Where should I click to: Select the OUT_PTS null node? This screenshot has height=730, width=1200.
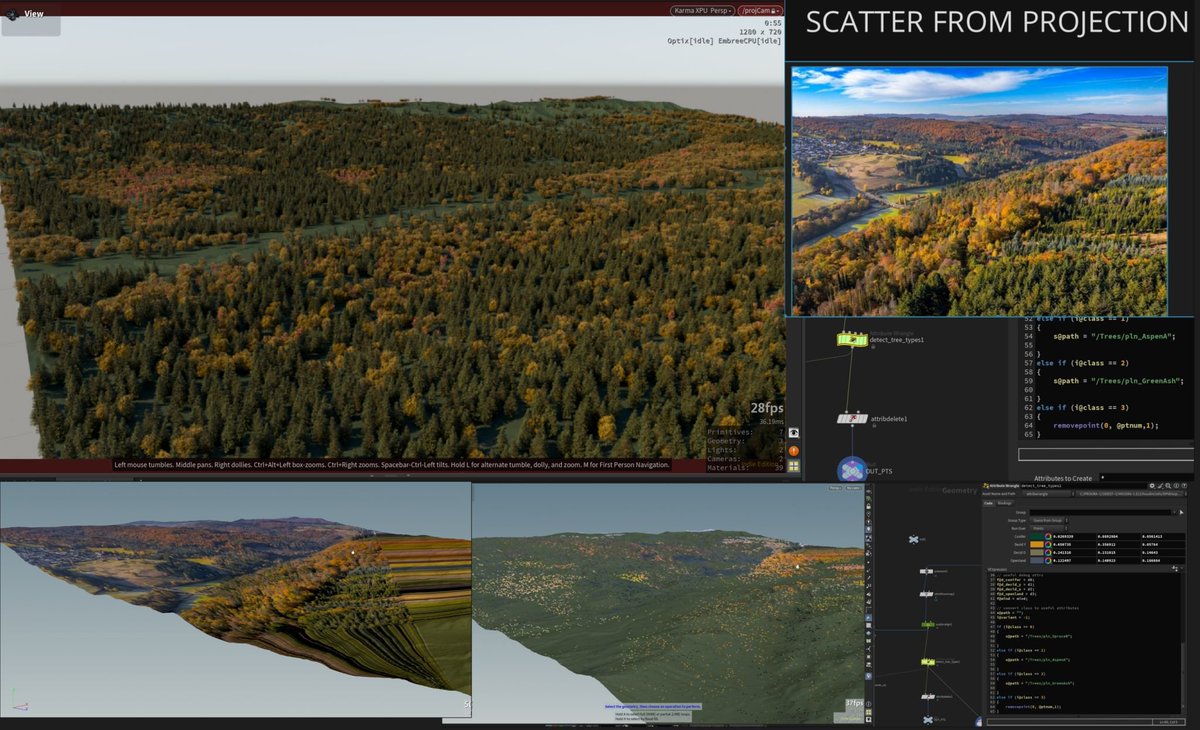click(x=851, y=470)
